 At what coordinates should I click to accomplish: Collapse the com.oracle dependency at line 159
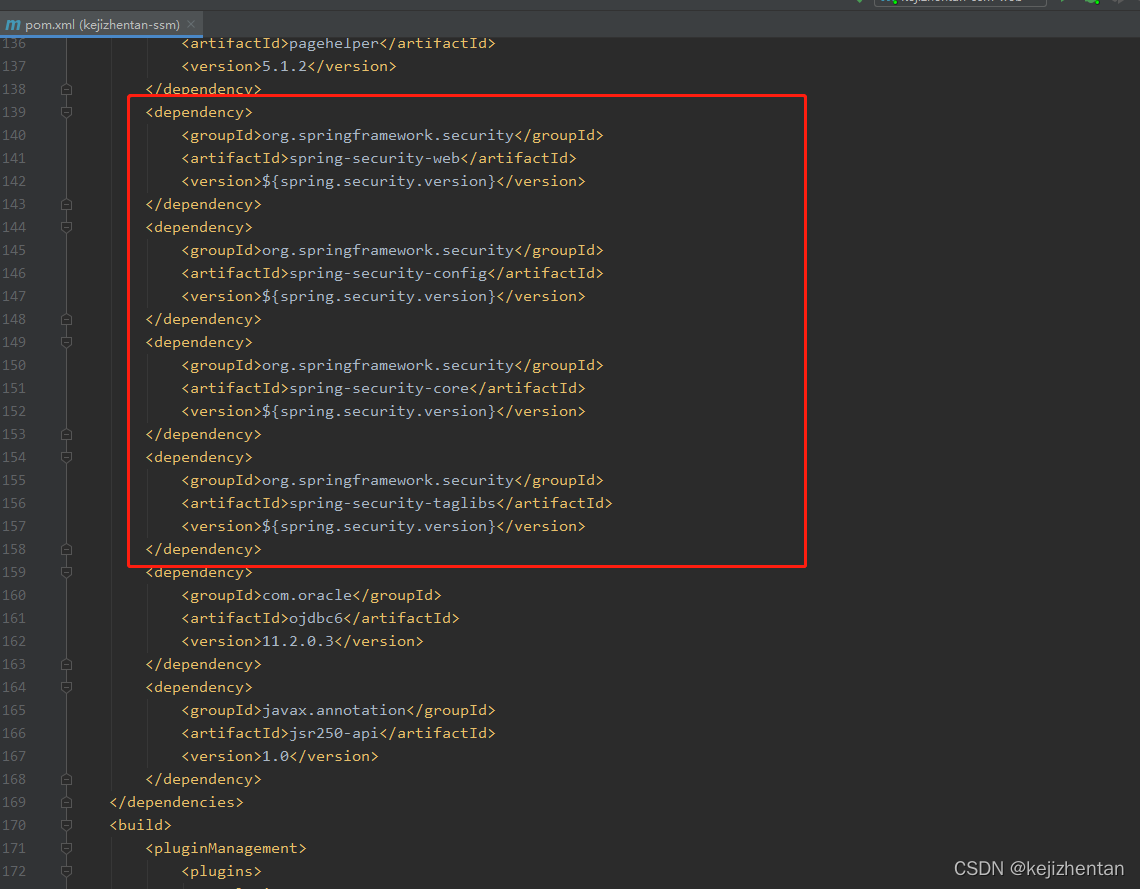click(x=66, y=572)
